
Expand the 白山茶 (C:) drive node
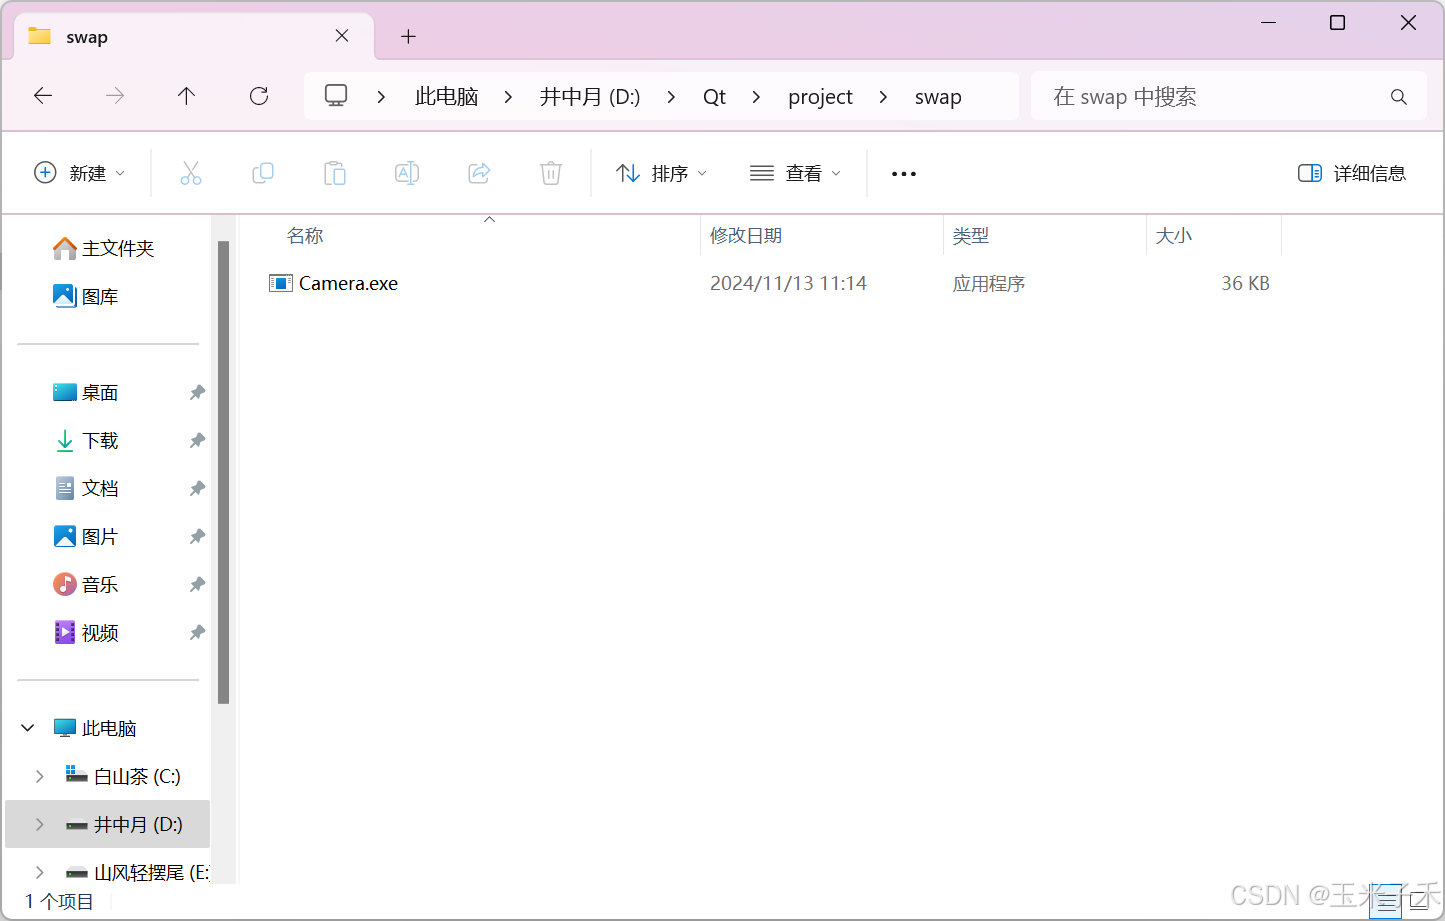40,776
